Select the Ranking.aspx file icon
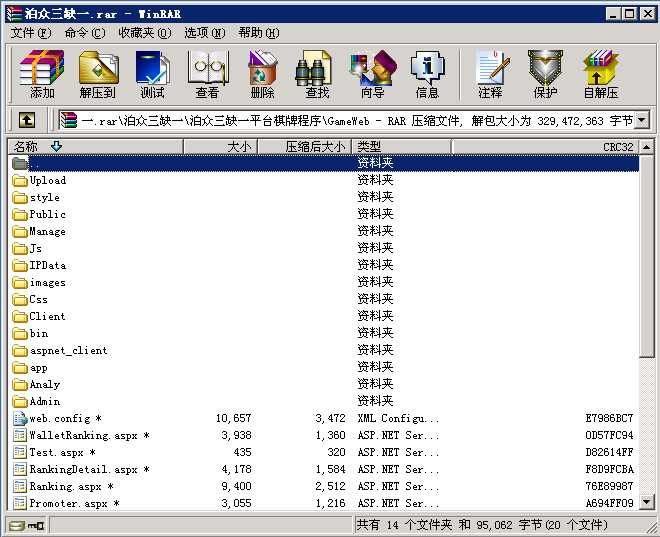This screenshot has width=660, height=537. click(20, 486)
